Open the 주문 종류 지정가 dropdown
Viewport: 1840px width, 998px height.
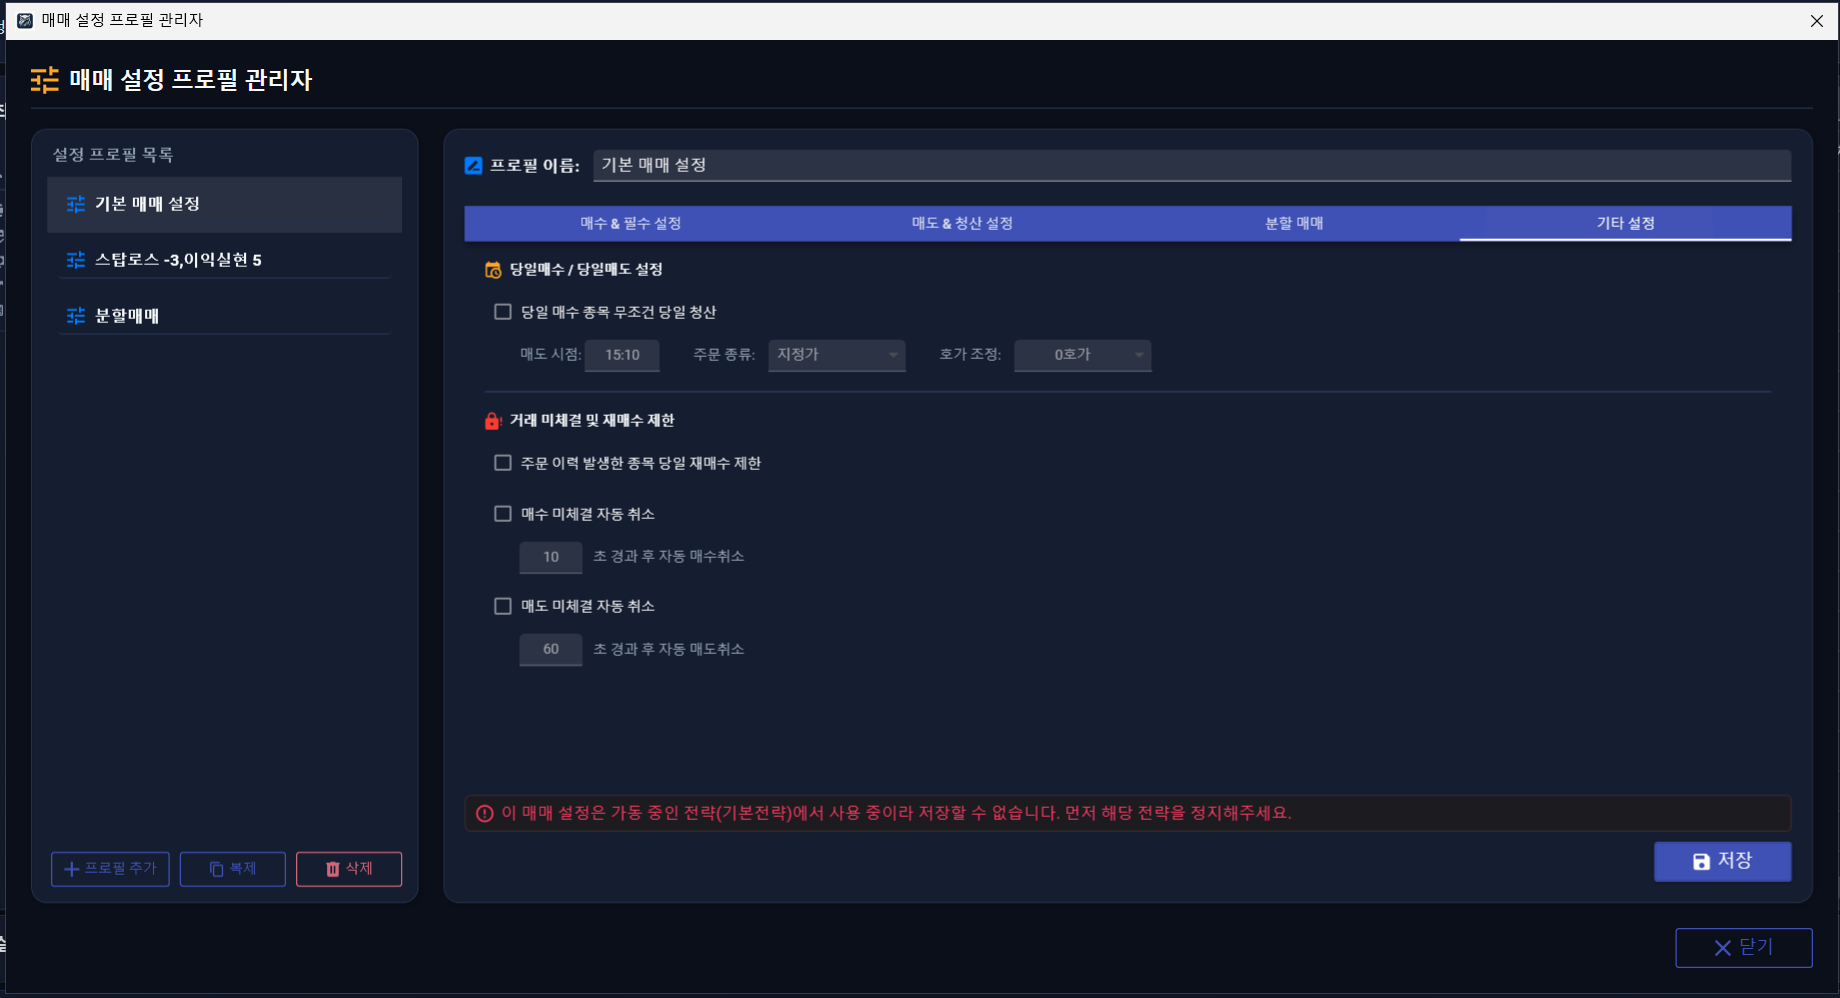837,355
